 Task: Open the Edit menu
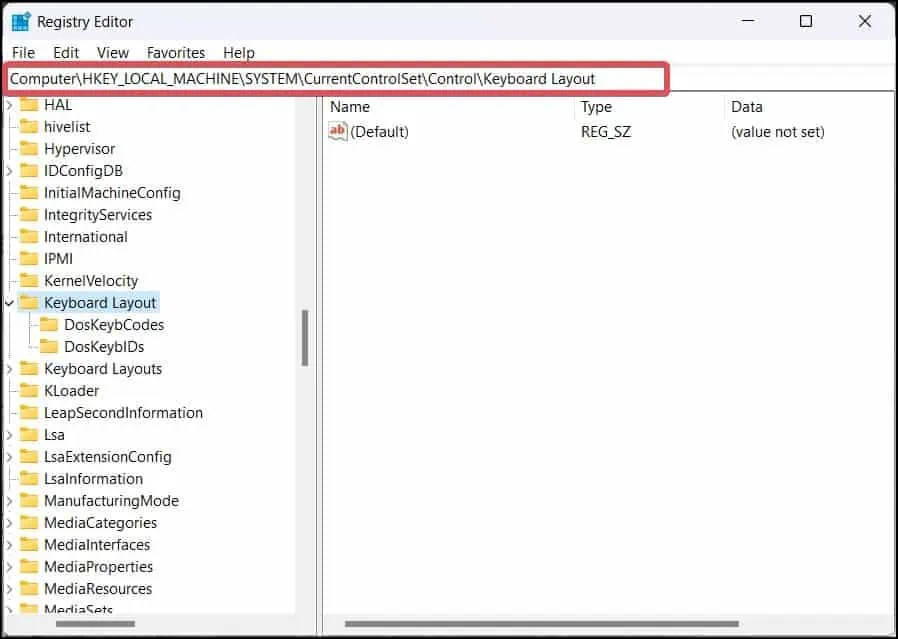point(66,53)
